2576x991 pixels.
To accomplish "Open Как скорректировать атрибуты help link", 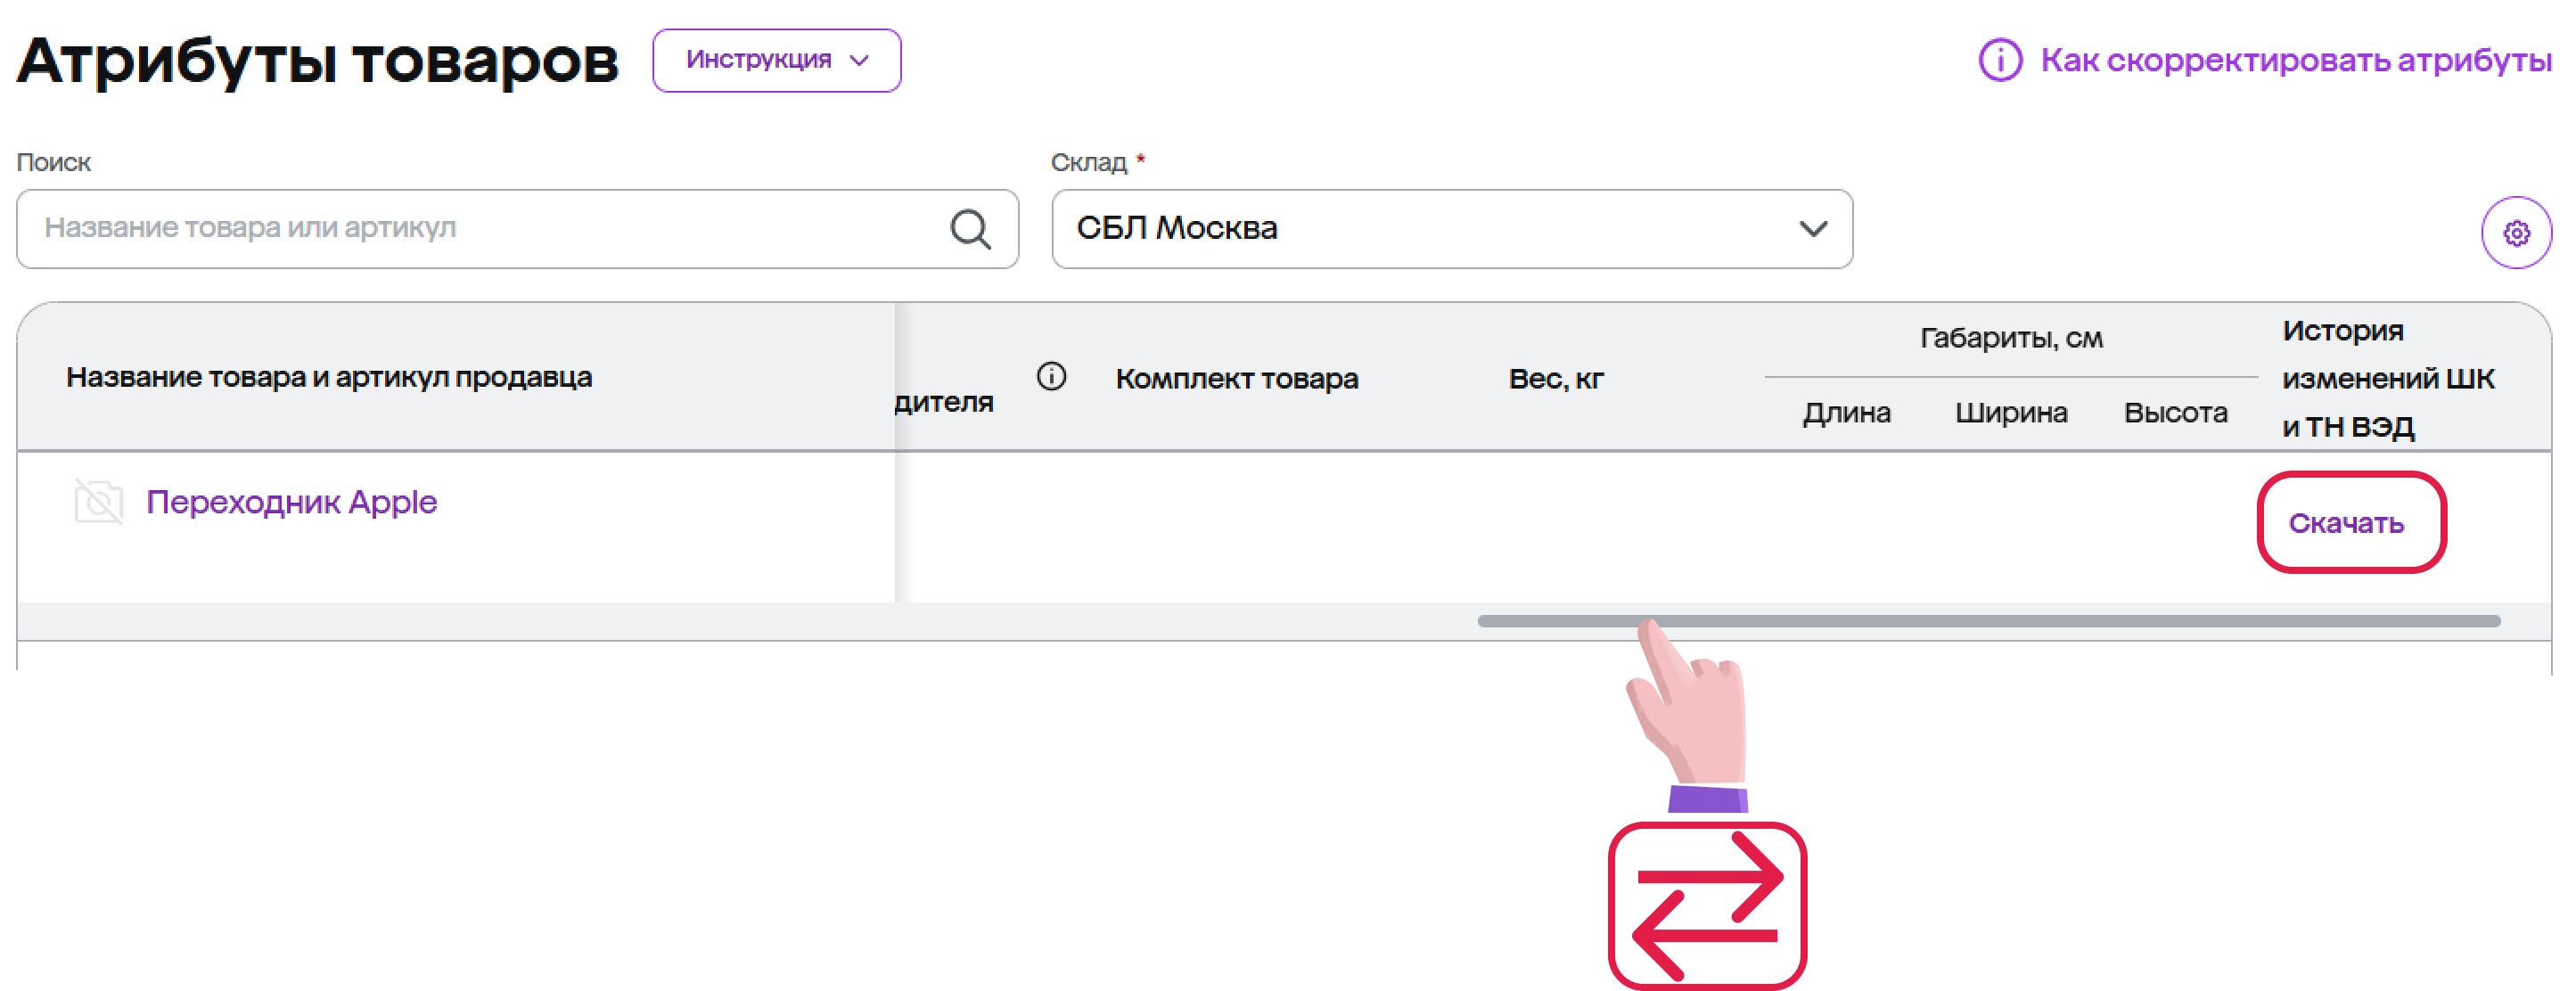I will (x=2295, y=60).
